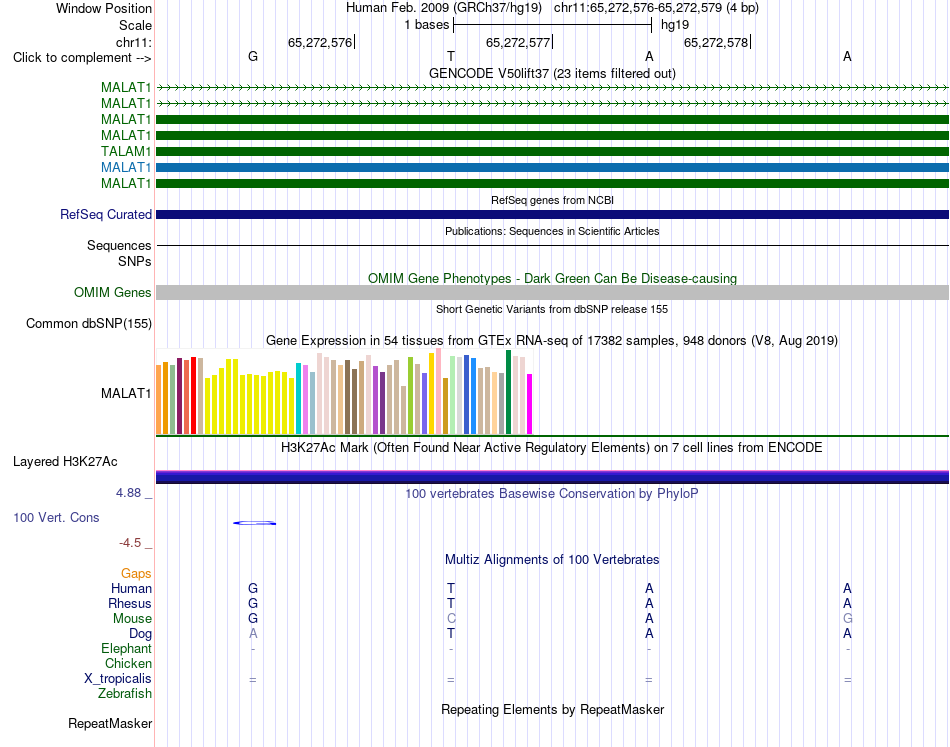This screenshot has width=950, height=747.
Task: Click the Elephant species label
Action: [126, 649]
